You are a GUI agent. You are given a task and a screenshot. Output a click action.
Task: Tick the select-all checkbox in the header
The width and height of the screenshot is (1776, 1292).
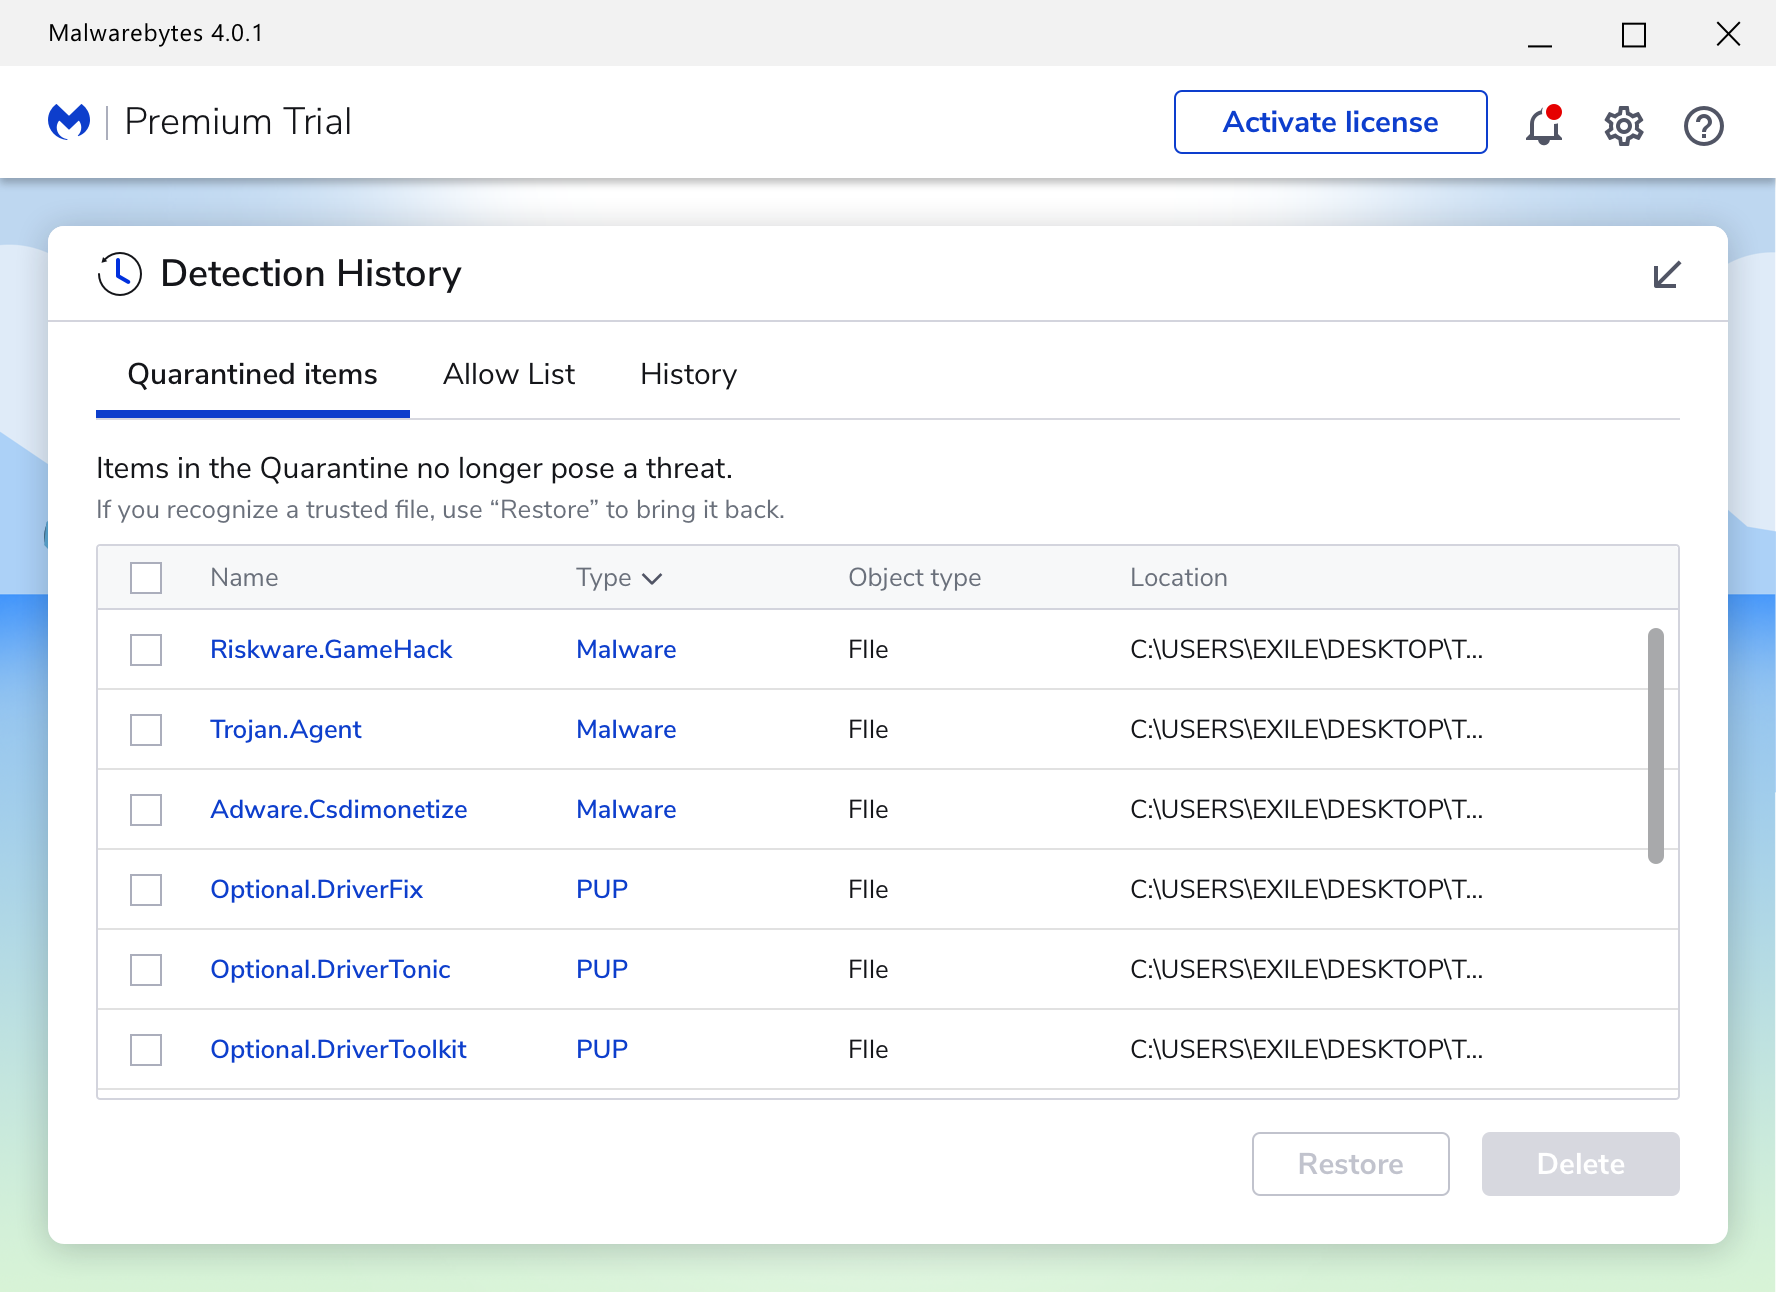(x=146, y=578)
